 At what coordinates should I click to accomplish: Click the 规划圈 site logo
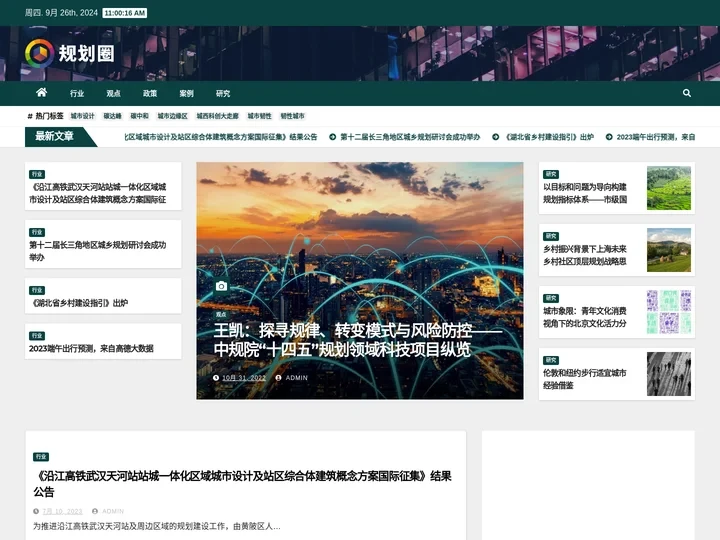pyautogui.click(x=69, y=53)
